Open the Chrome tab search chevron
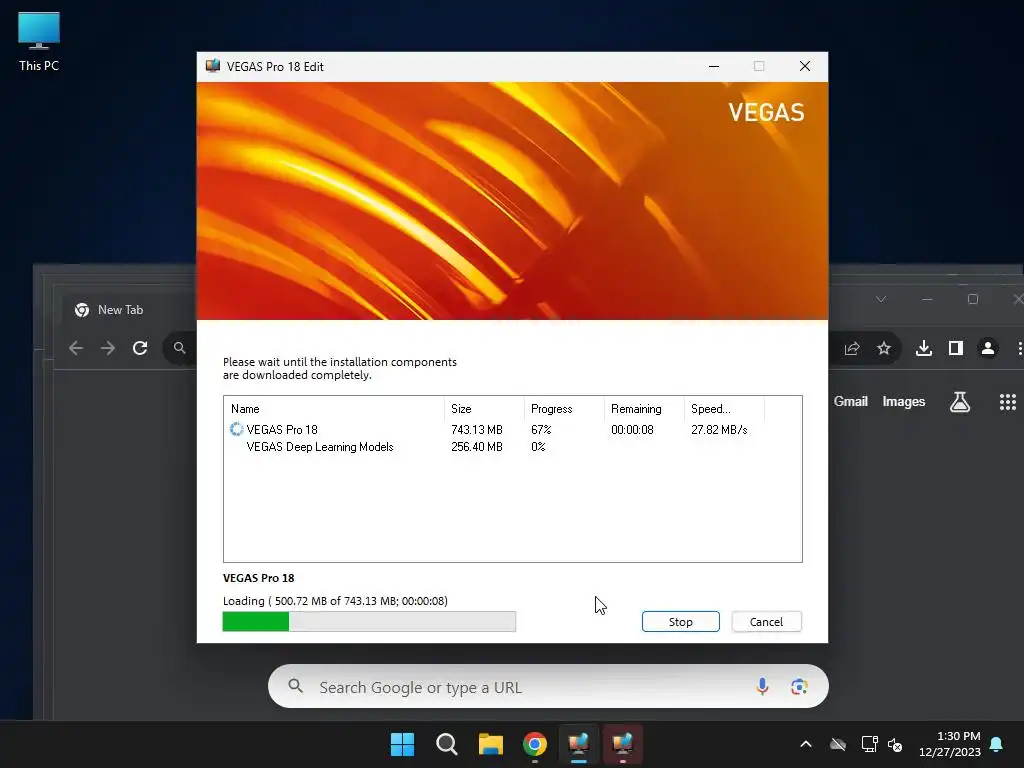The width and height of the screenshot is (1024, 768). tap(881, 299)
